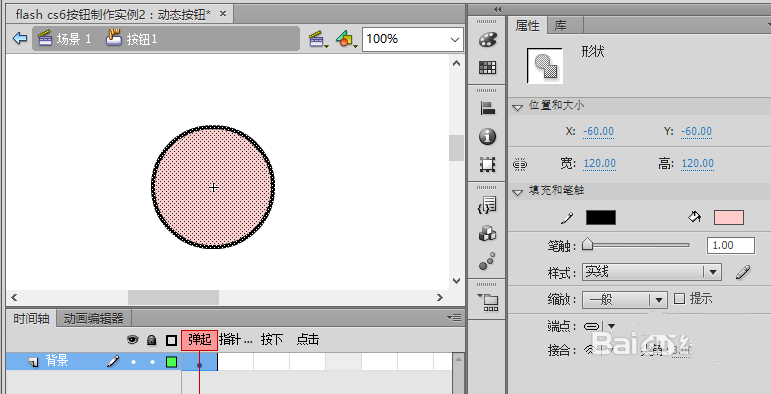
Task: Click the stroke width 1.00 input field
Action: click(x=730, y=245)
